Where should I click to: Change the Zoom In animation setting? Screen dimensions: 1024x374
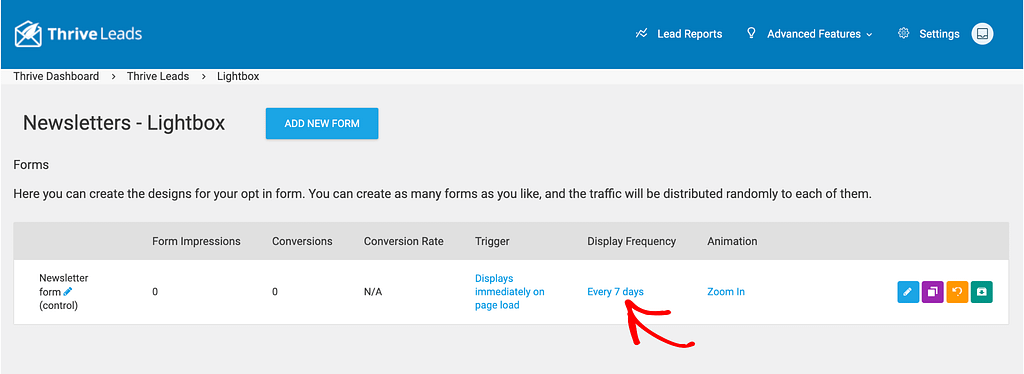[726, 292]
